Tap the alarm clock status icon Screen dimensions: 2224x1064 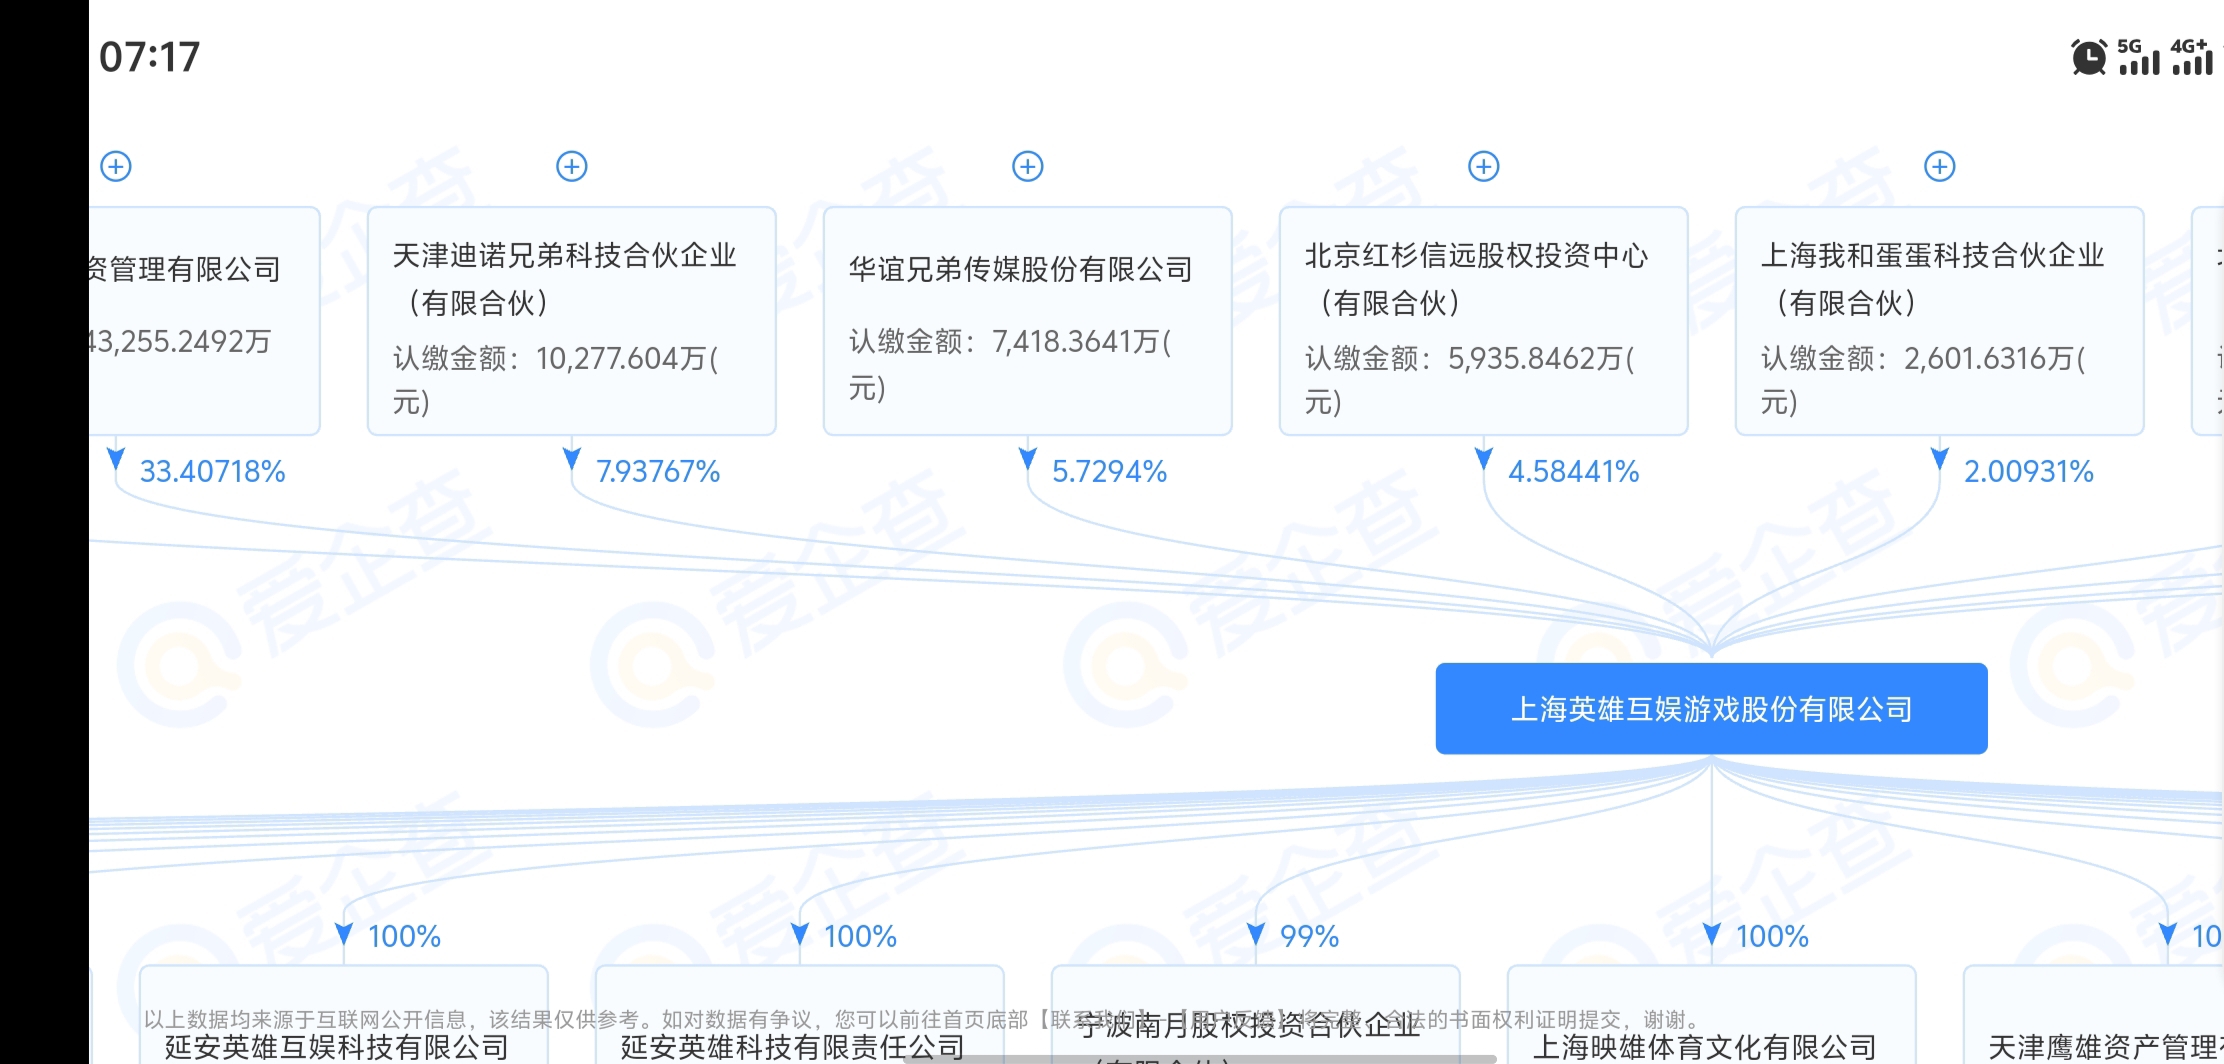[2089, 57]
